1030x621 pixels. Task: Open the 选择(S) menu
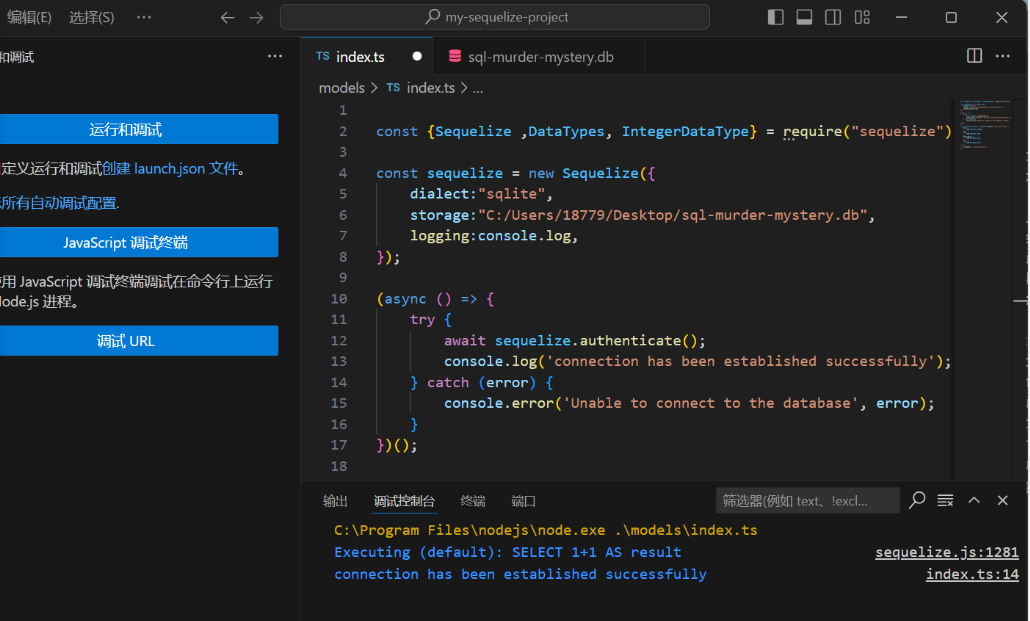click(x=92, y=17)
